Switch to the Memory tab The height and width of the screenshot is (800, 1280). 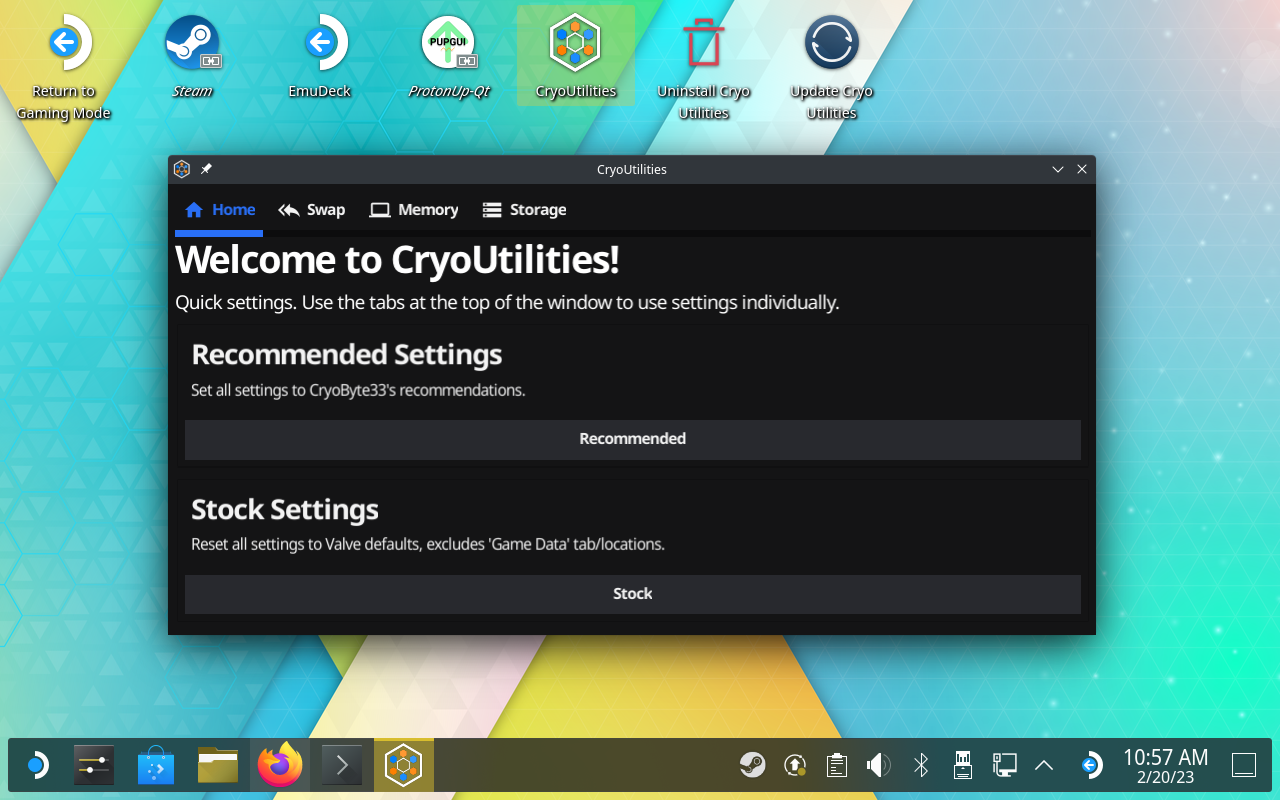point(414,210)
